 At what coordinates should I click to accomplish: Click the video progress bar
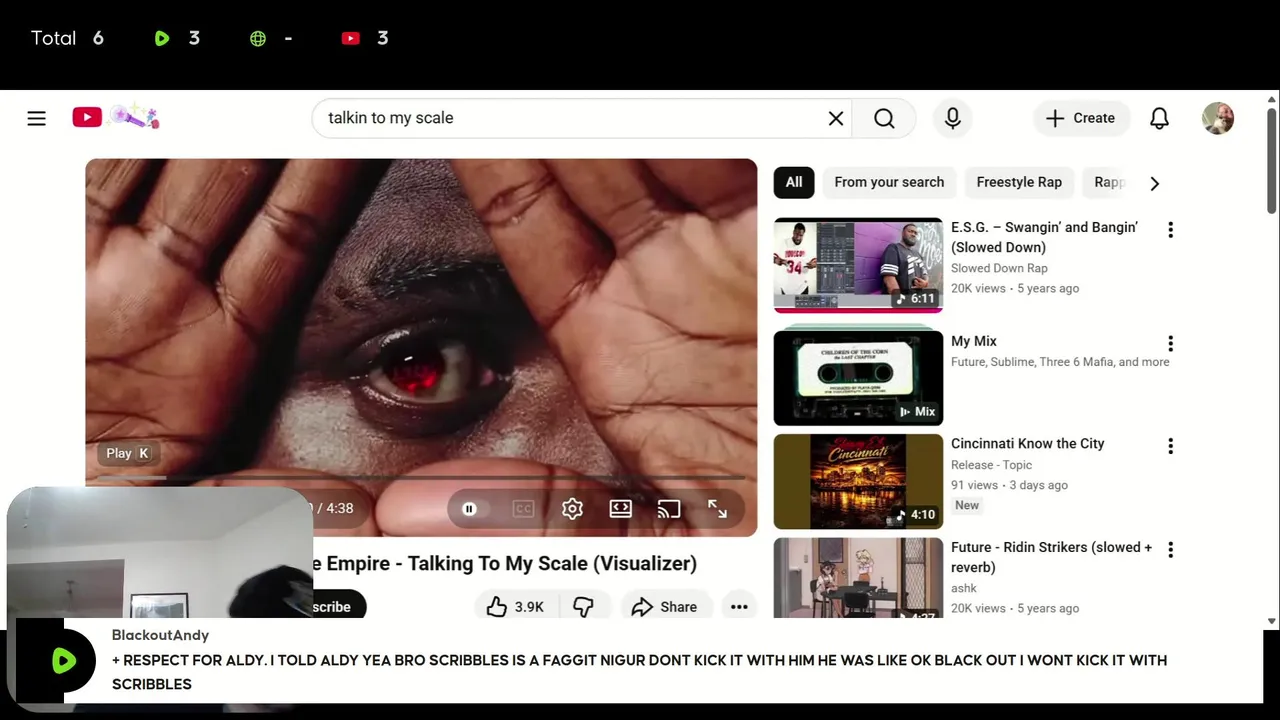(421, 478)
